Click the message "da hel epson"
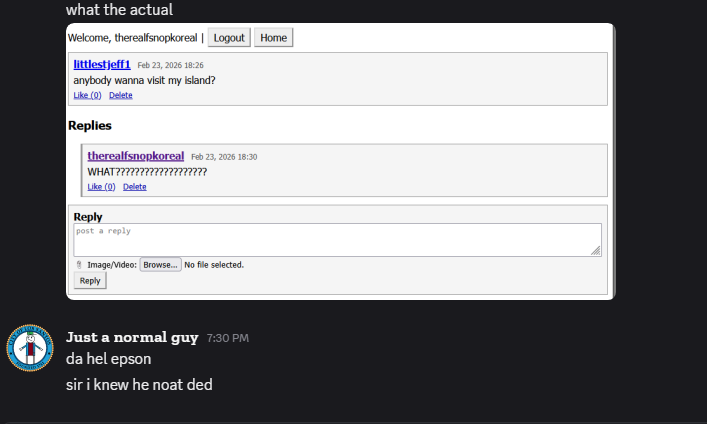Image resolution: width=707 pixels, height=424 pixels. click(109, 360)
